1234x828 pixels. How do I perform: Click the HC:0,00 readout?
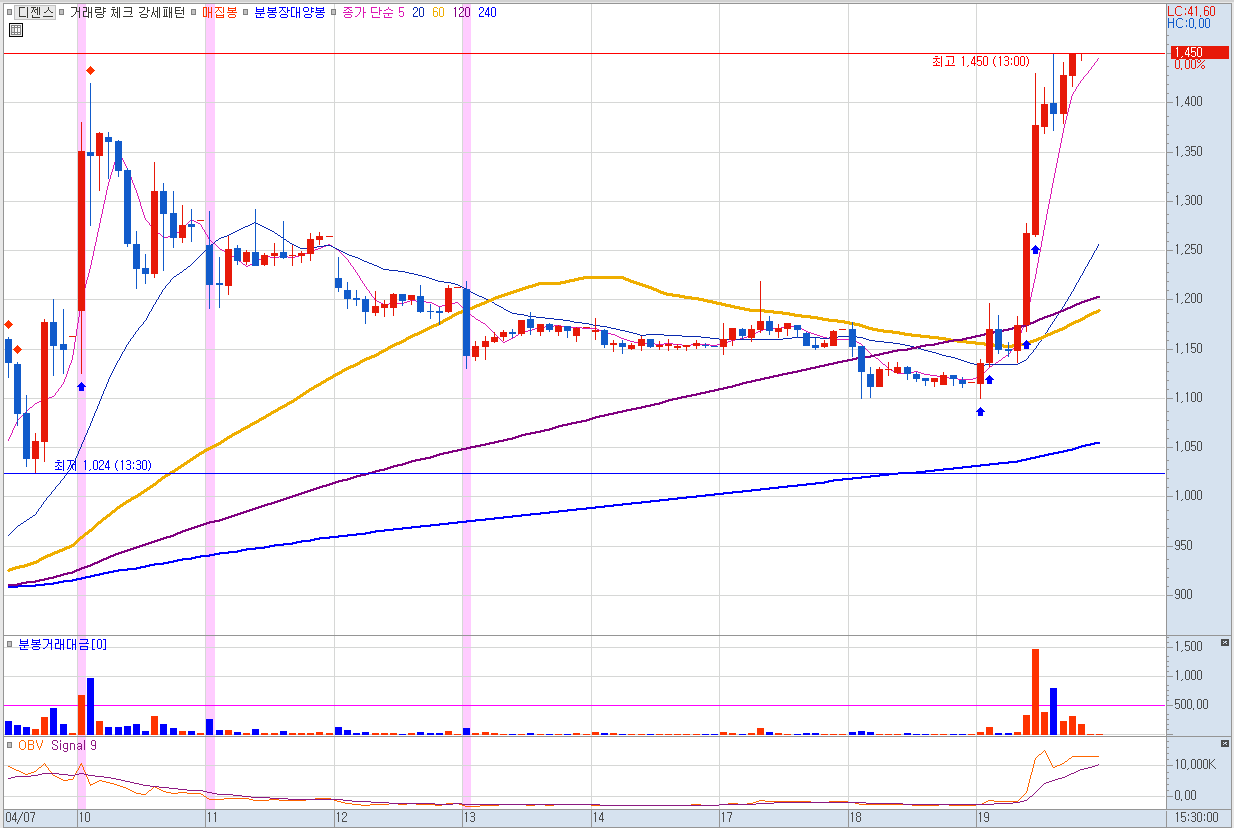[1189, 24]
